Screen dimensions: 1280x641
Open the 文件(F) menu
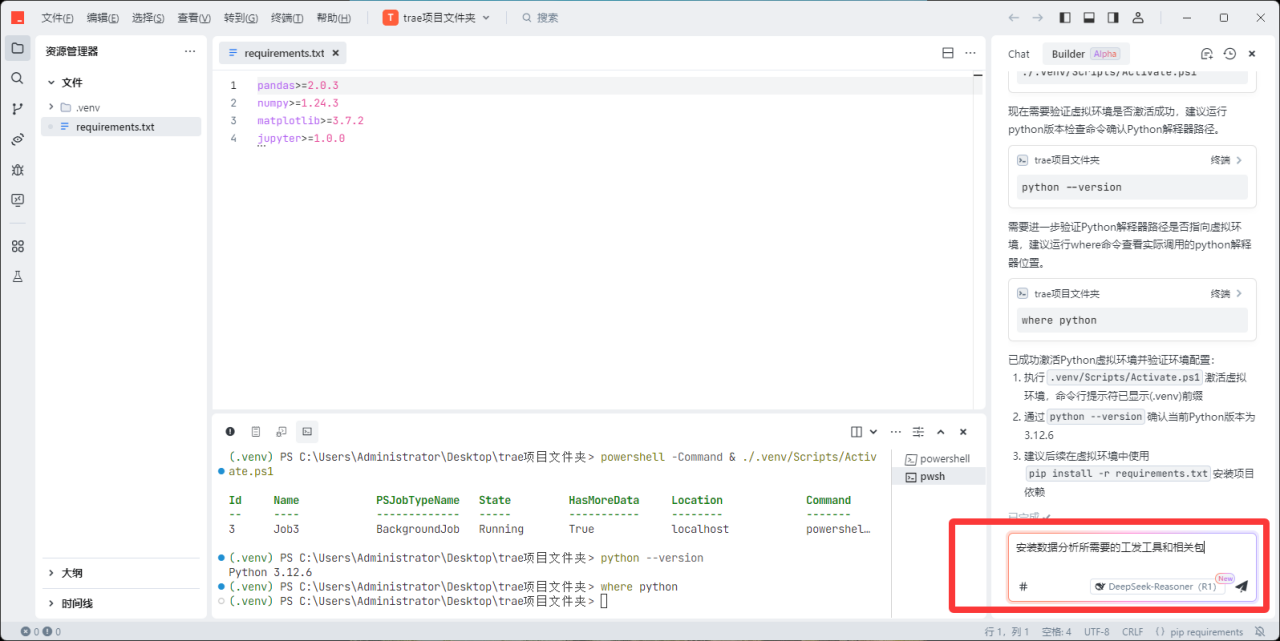[x=57, y=18]
